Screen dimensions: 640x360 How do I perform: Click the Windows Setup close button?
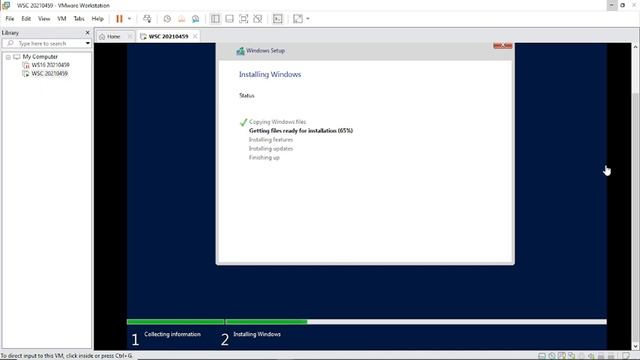502,45
